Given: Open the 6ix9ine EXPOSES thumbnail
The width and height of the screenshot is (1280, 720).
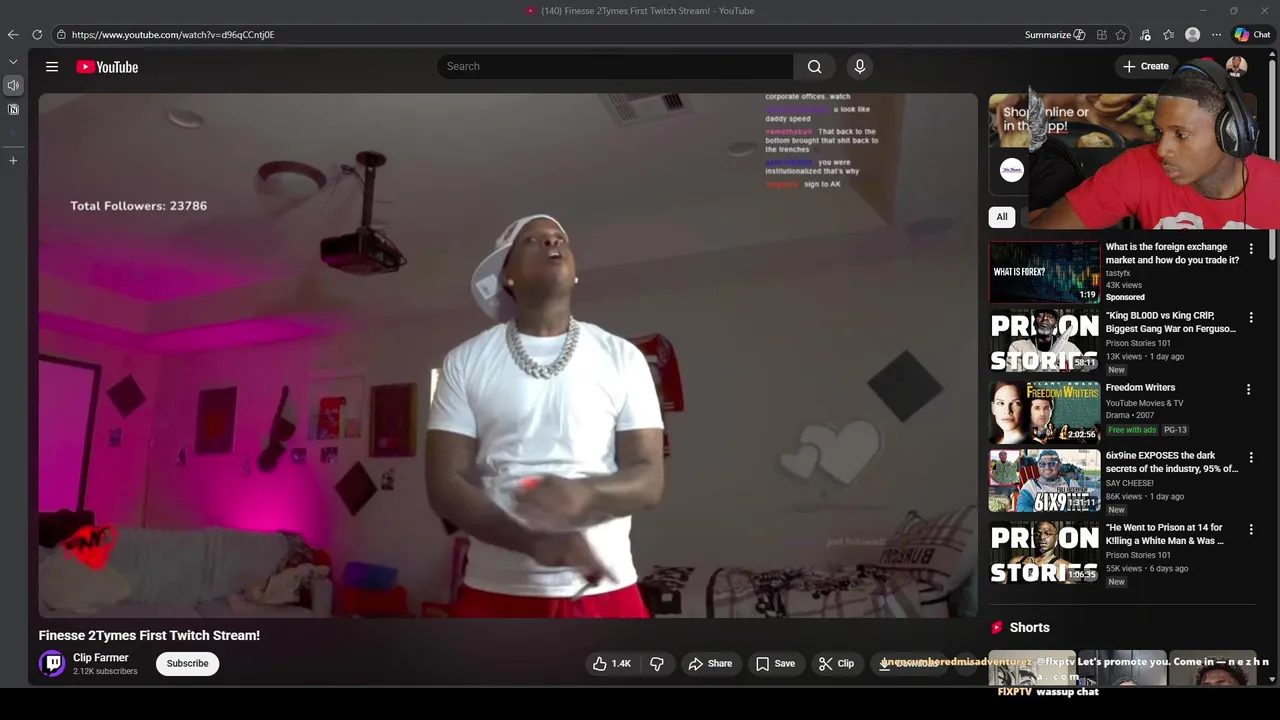Looking at the screenshot, I should click(1044, 481).
